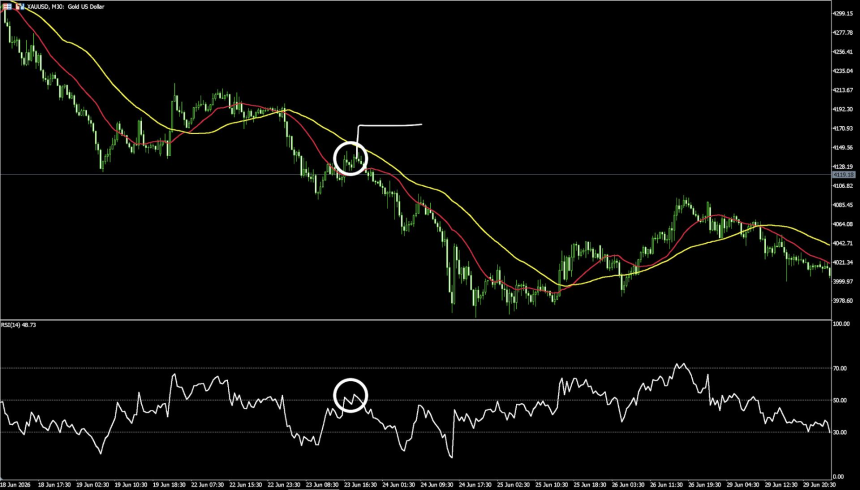Click the 4149.56 price scale label
The width and height of the screenshot is (860, 490).
(842, 148)
